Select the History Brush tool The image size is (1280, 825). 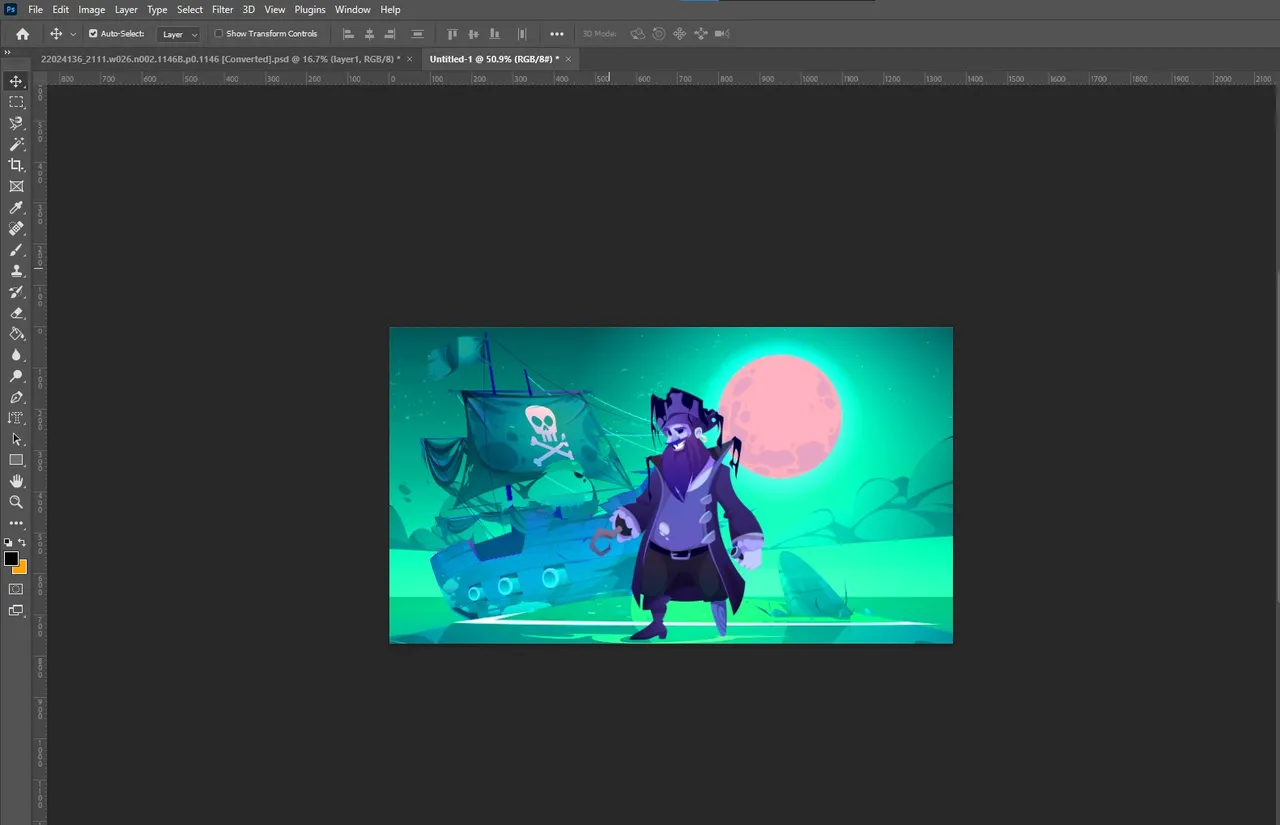point(16,291)
